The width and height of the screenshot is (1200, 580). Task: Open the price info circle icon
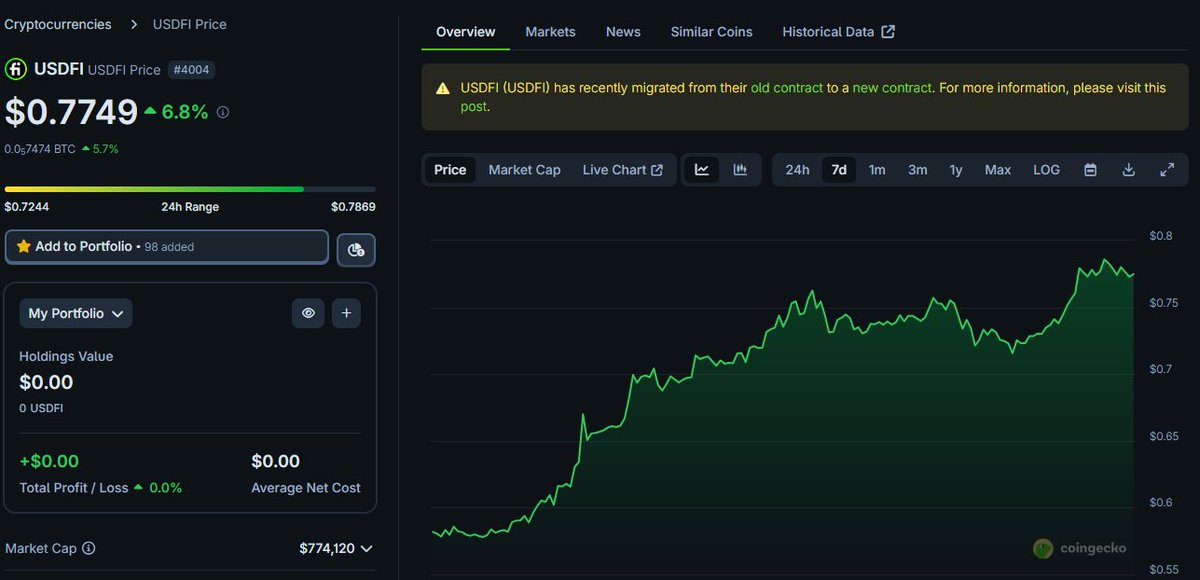tap(223, 112)
